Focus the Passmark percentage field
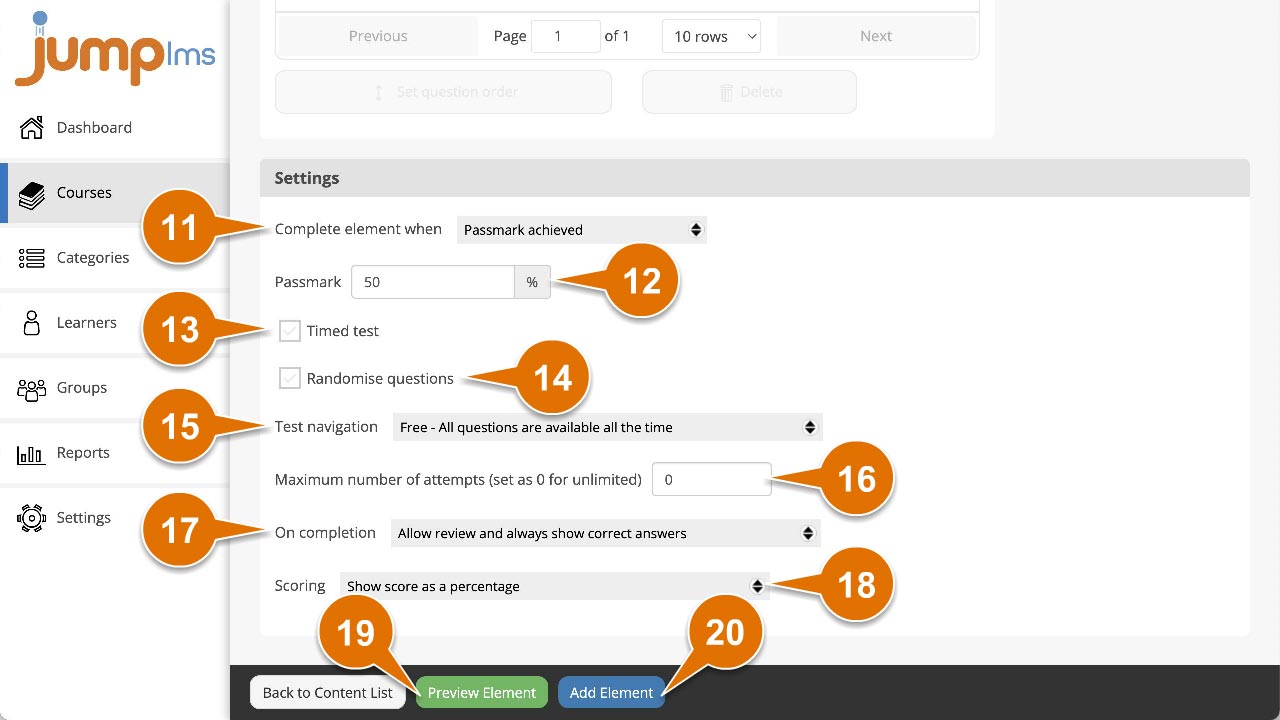 (x=433, y=282)
